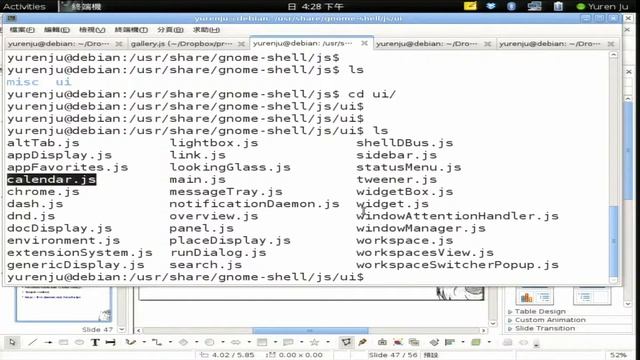
Task: Click the Rotate tool icon
Action: click(x=434, y=342)
